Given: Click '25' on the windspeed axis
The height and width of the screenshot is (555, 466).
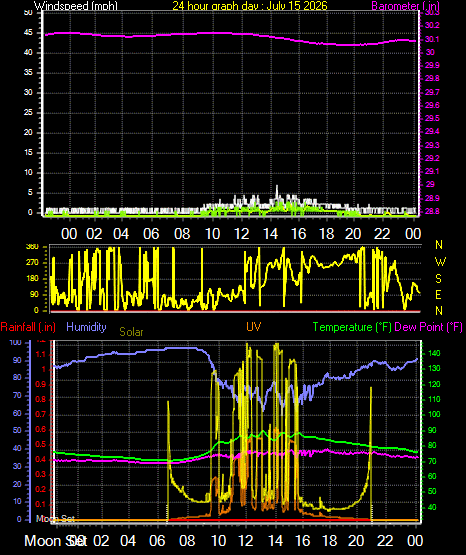Looking at the screenshot, I should (x=28, y=113).
